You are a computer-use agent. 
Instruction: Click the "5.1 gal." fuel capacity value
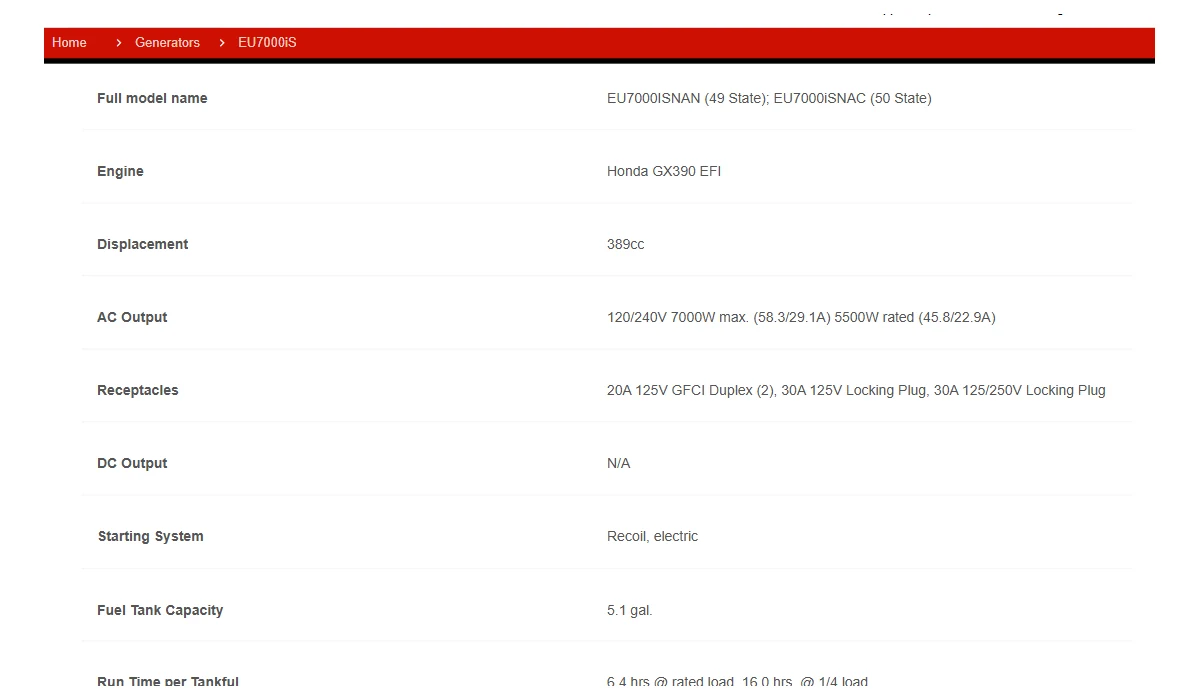tap(630, 610)
